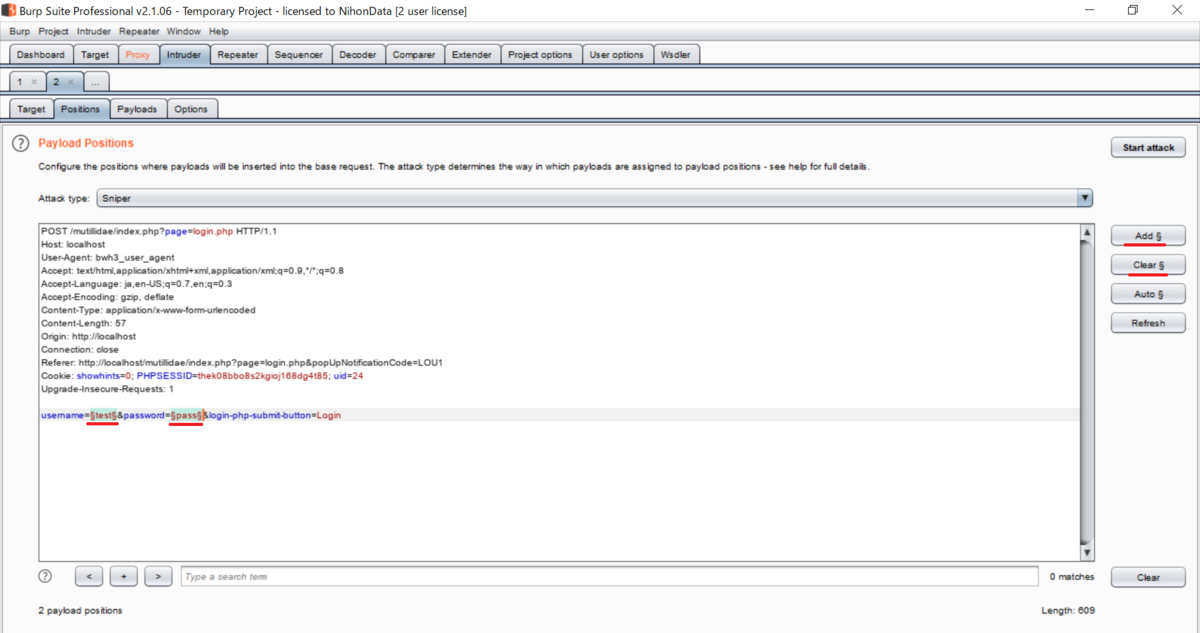Click the search term input field
1200x633 pixels.
[x=609, y=577]
